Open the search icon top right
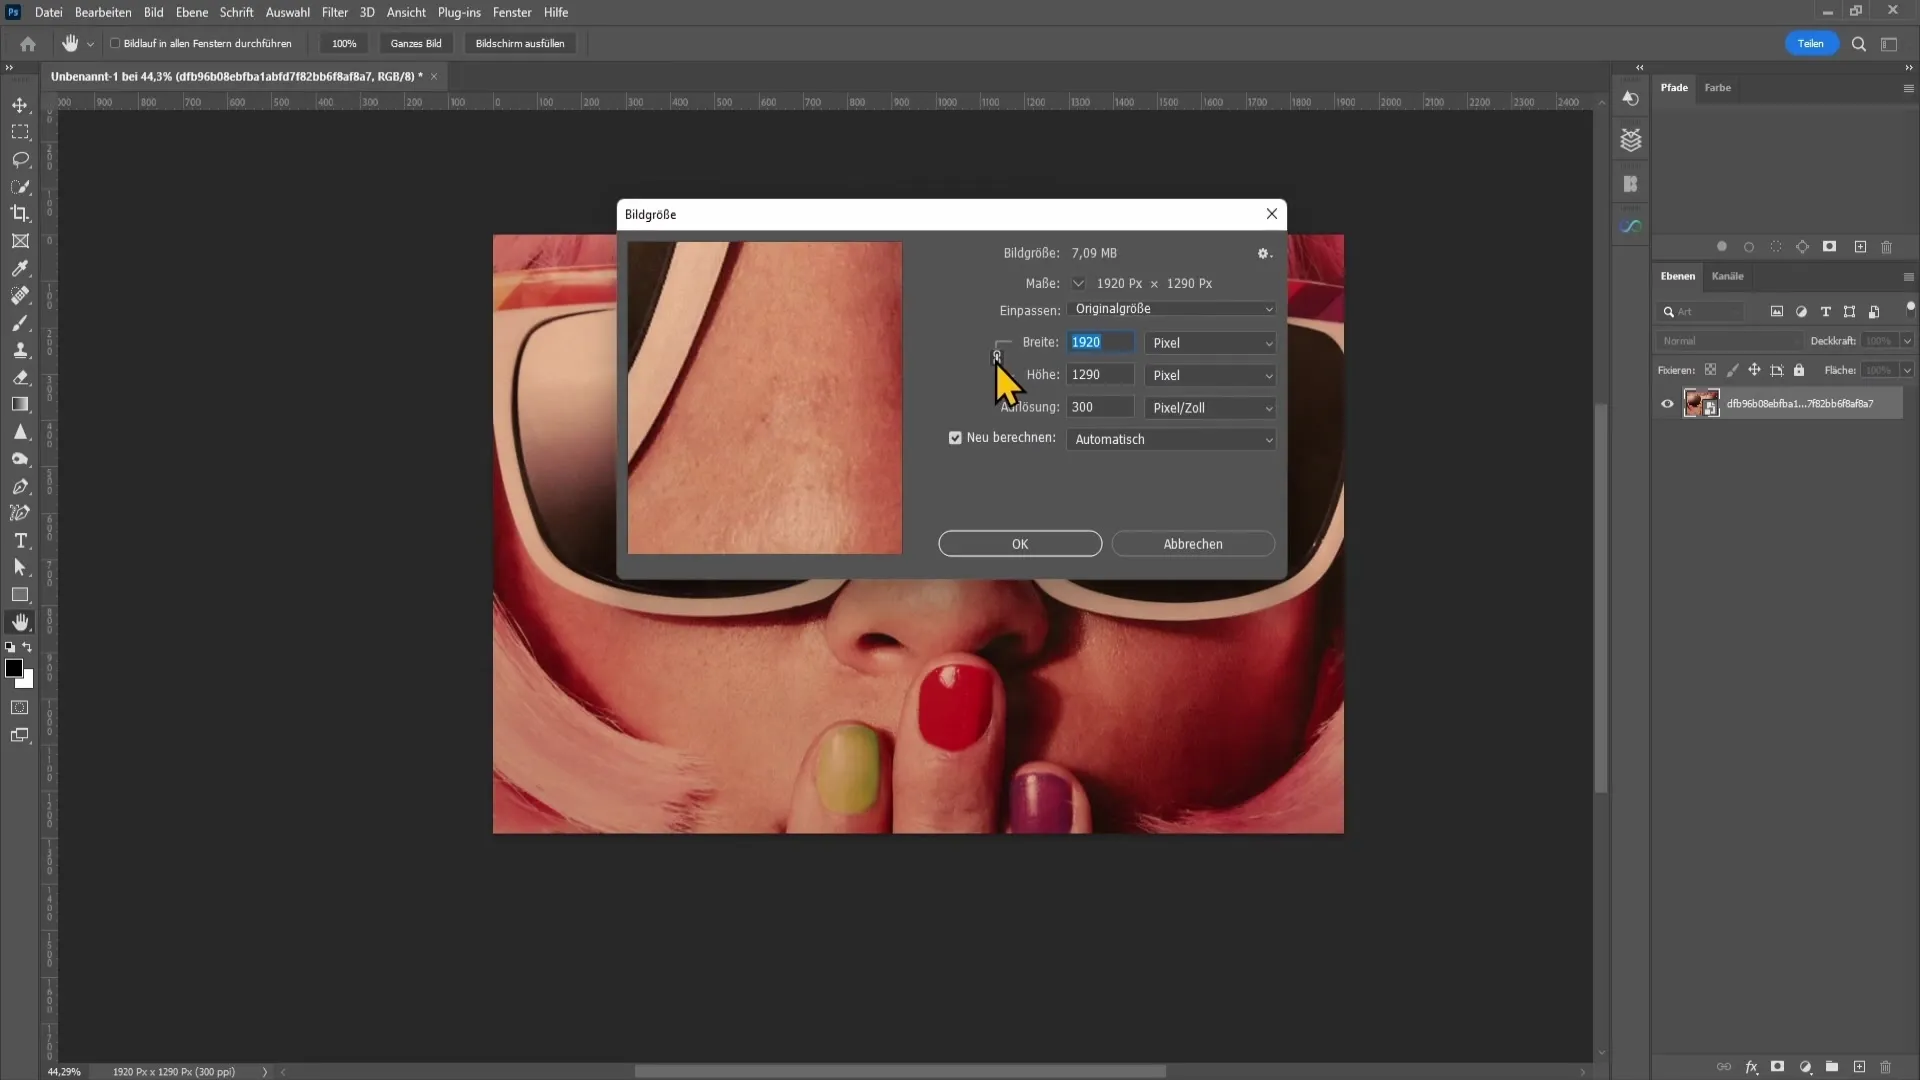 1859,44
